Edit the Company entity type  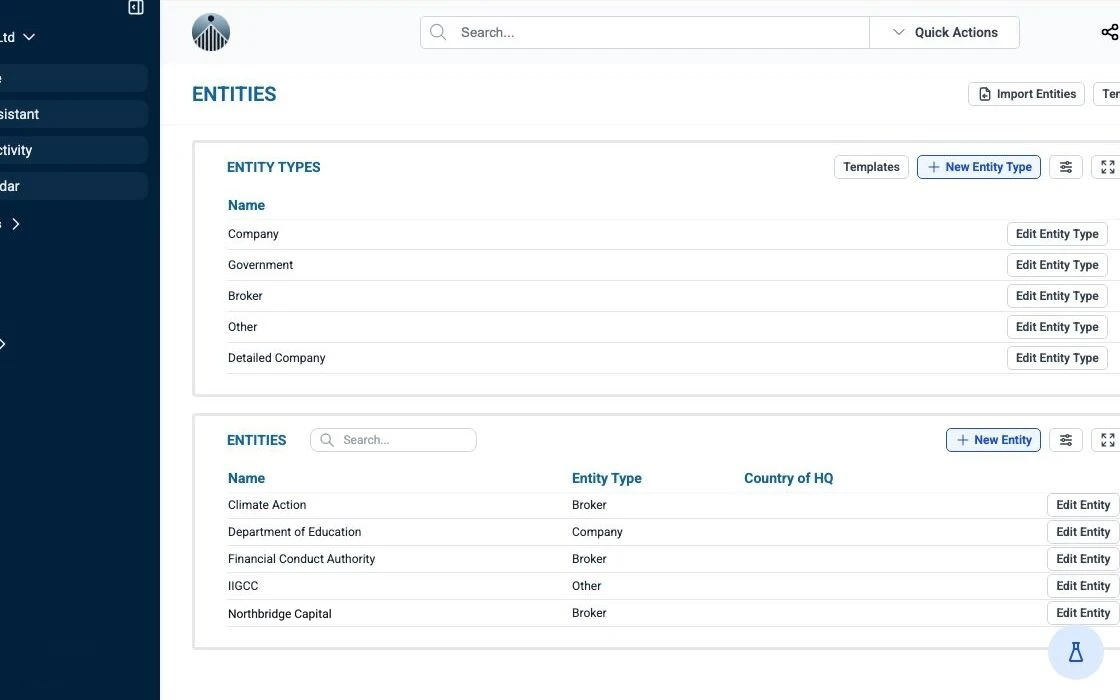coord(1057,234)
